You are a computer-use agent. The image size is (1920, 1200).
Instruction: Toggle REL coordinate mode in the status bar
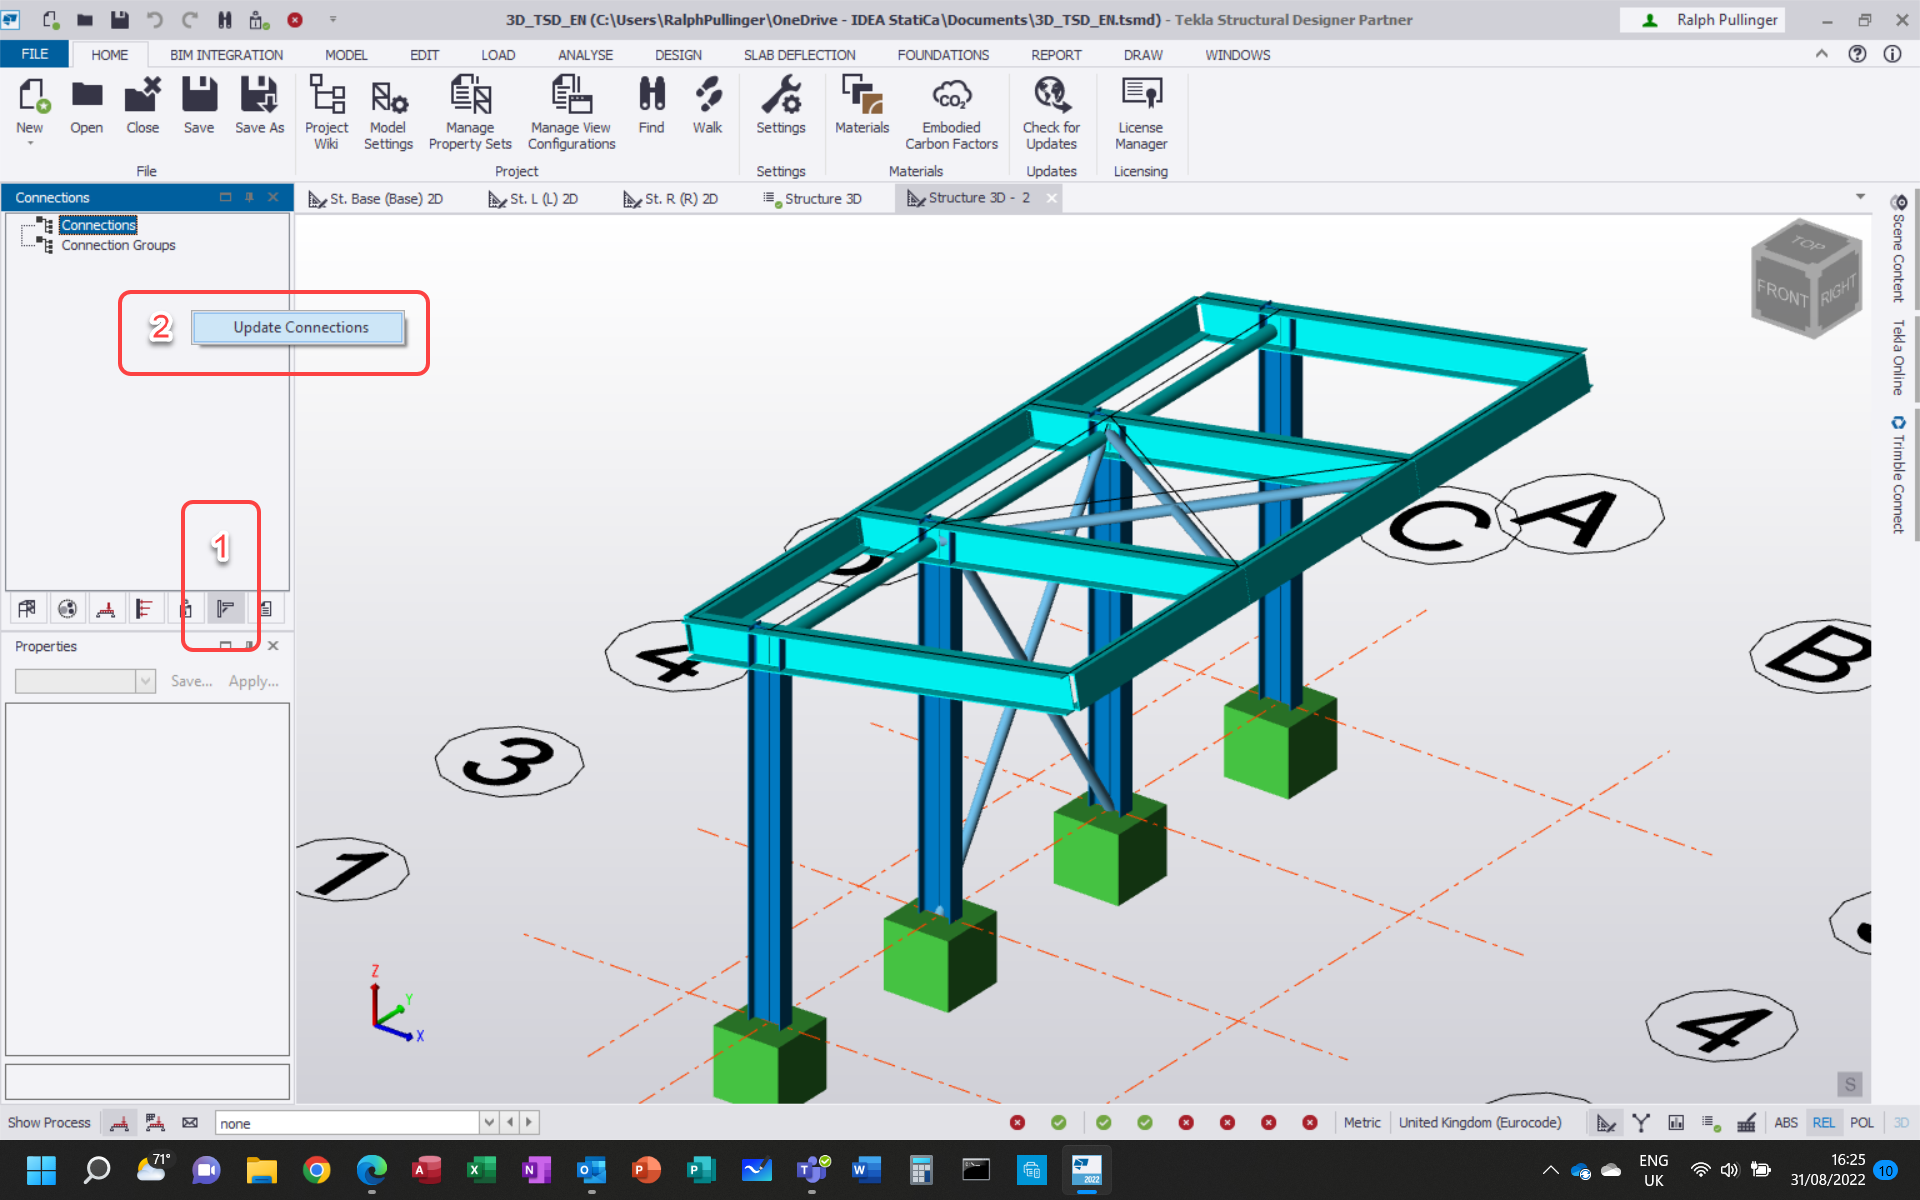[x=1823, y=1123]
